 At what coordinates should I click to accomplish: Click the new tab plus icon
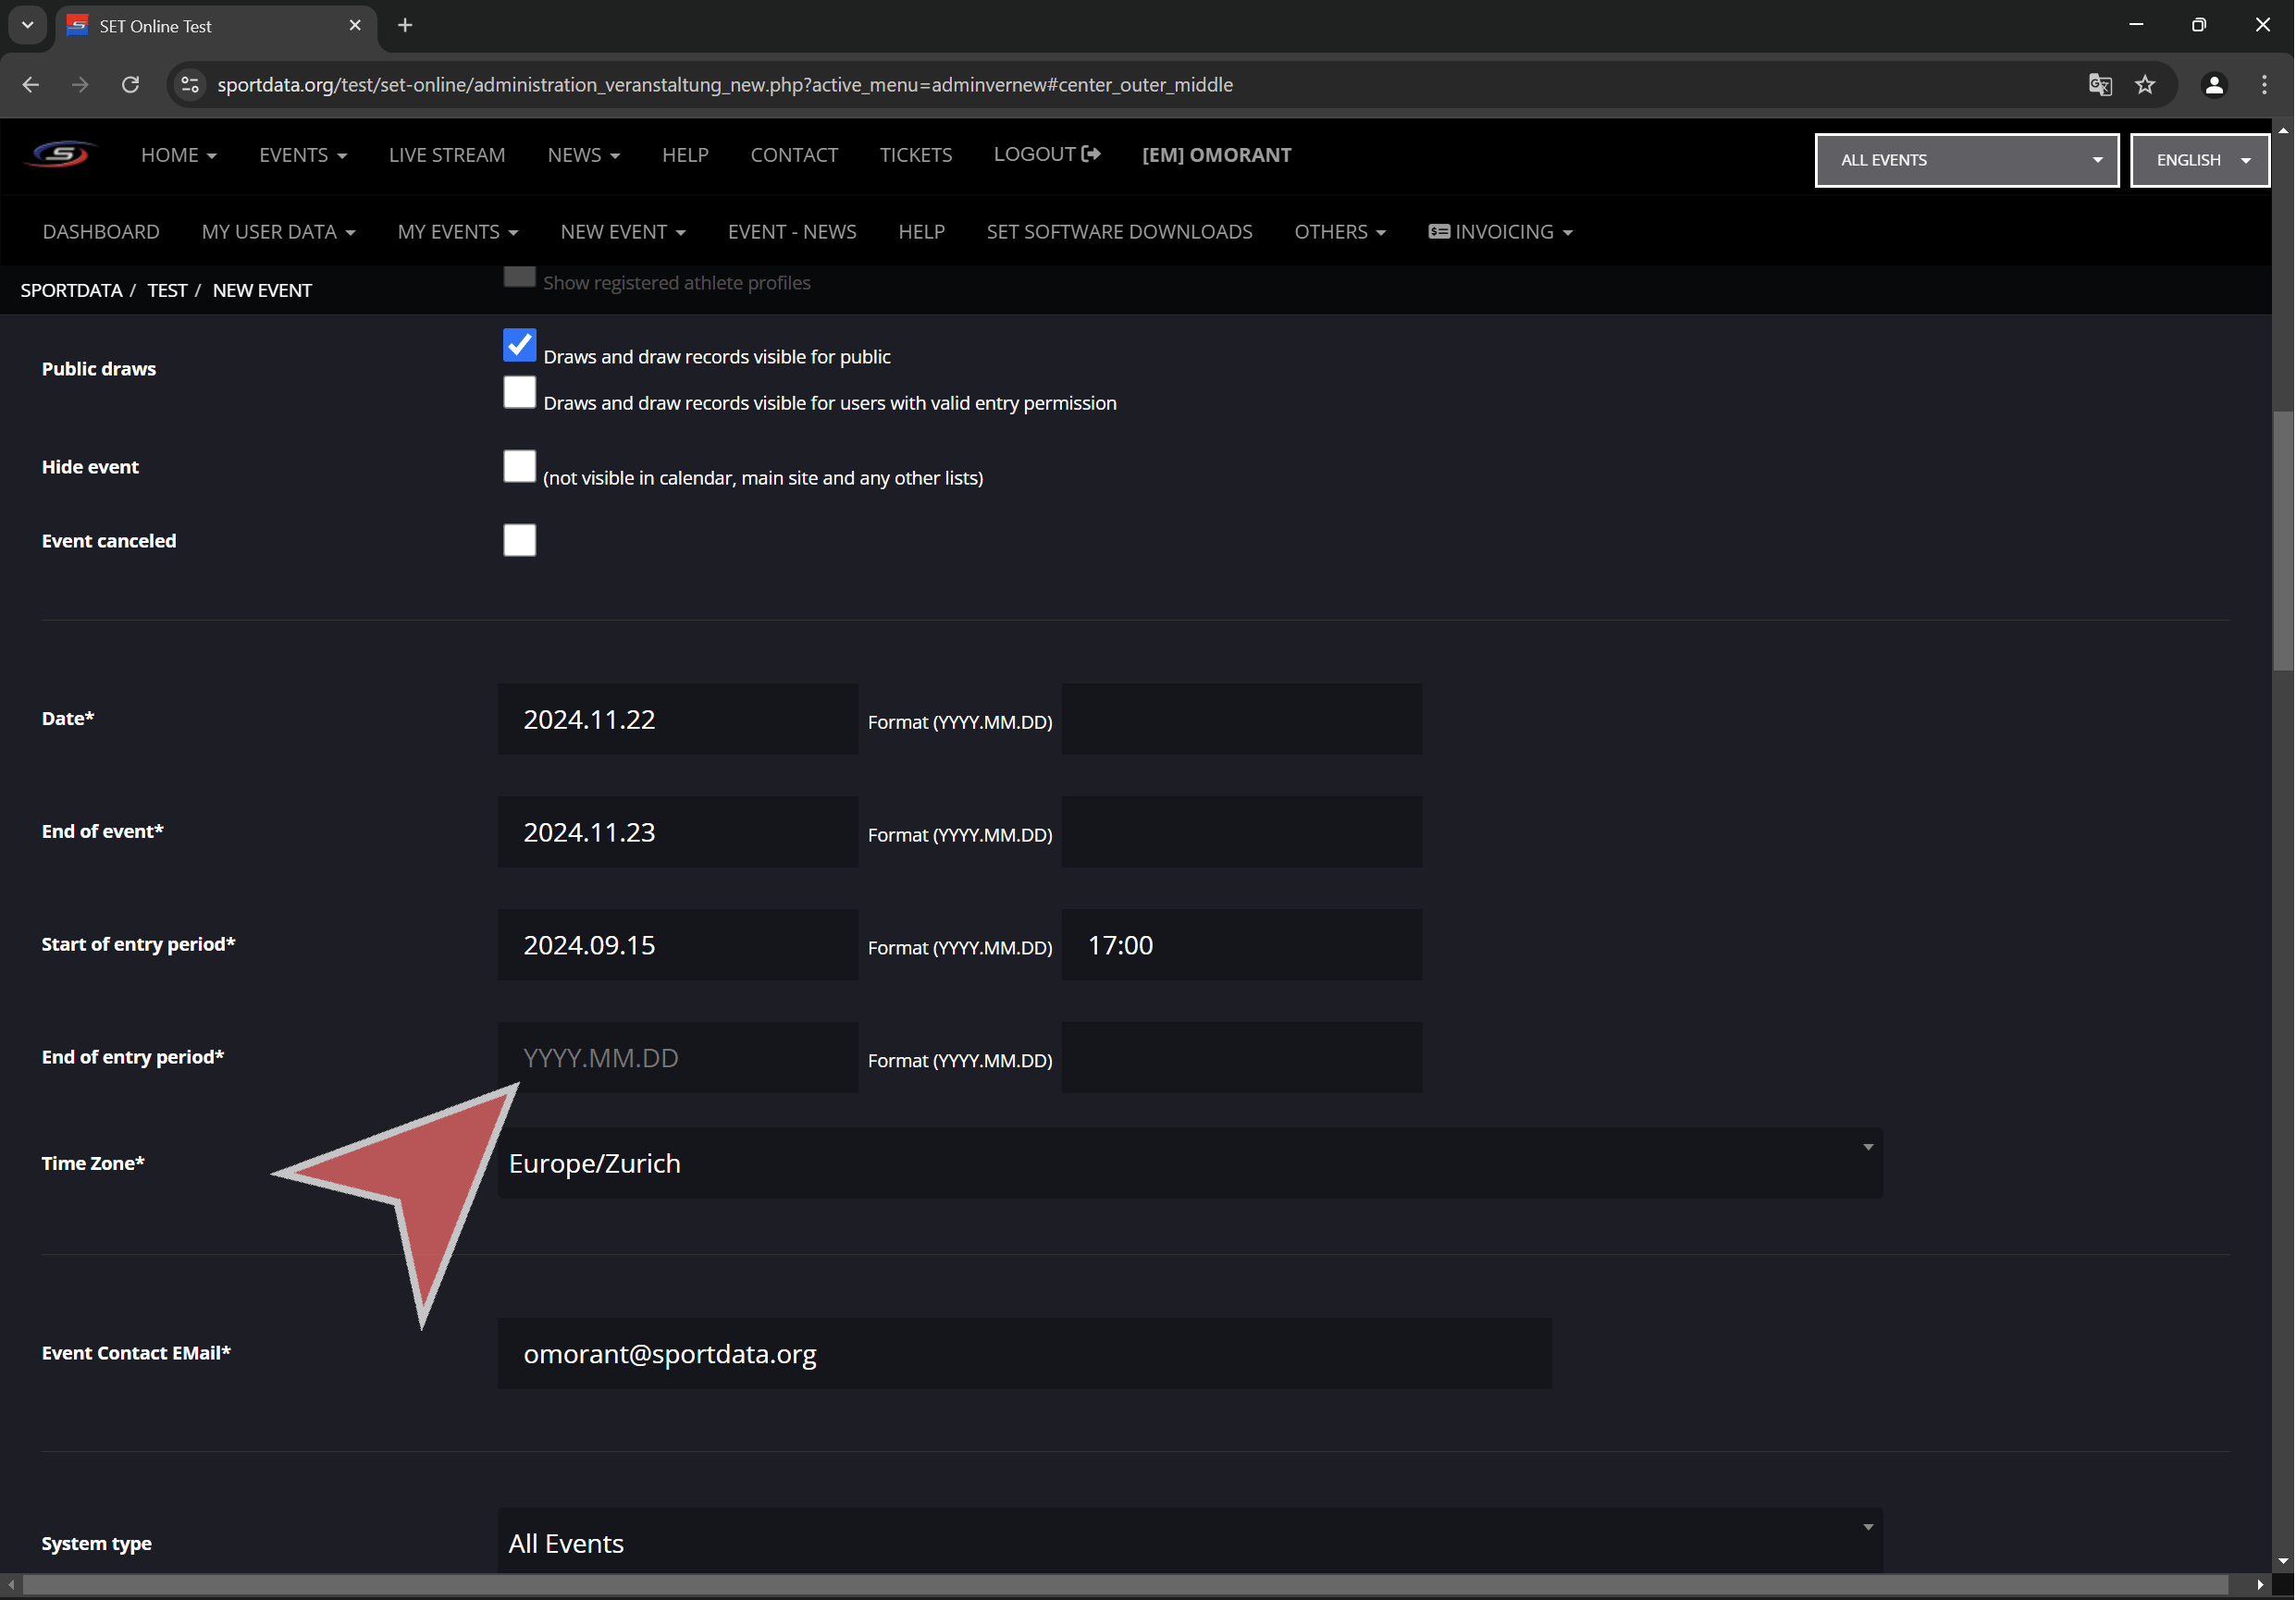pos(405,26)
